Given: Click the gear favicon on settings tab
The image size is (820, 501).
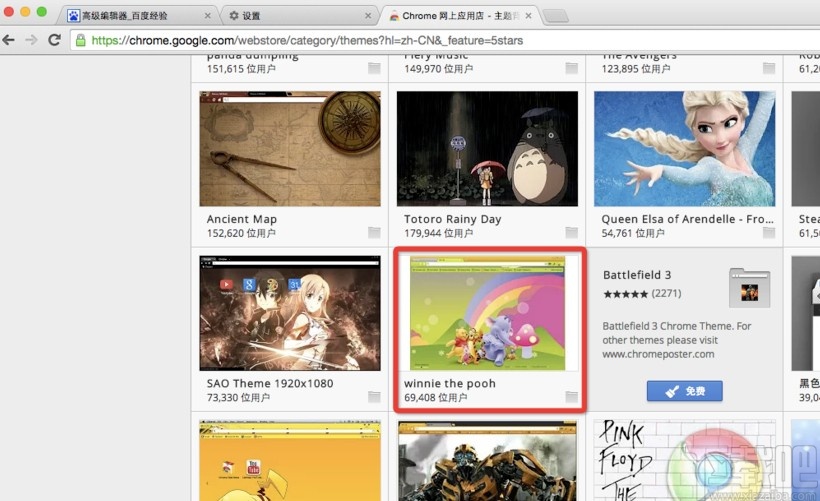Looking at the screenshot, I should (234, 16).
